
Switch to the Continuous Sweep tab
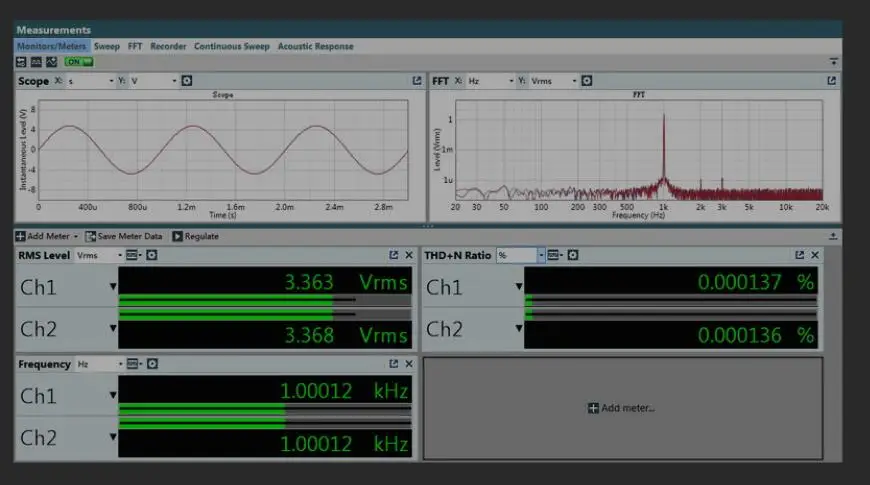click(231, 46)
